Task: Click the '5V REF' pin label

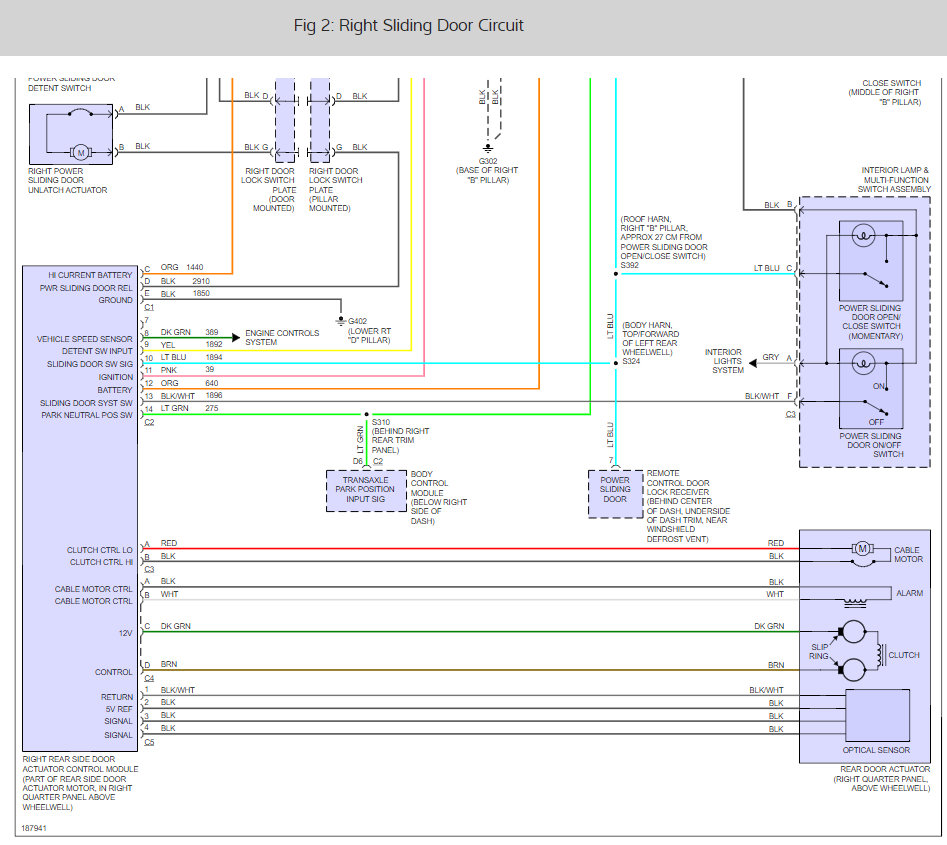Action: click(119, 709)
